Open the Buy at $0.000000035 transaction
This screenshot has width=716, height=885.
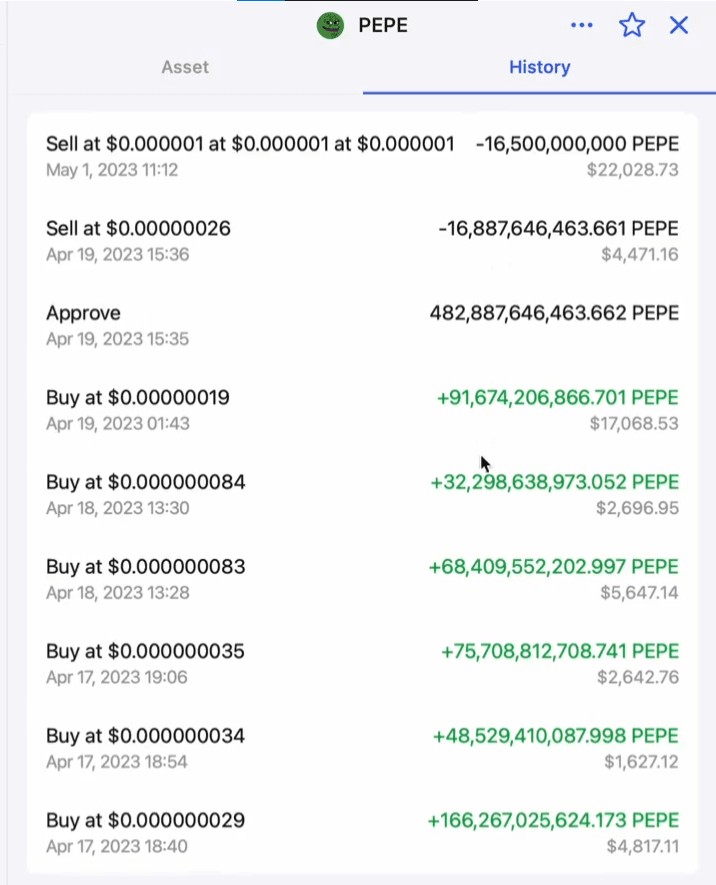point(362,664)
